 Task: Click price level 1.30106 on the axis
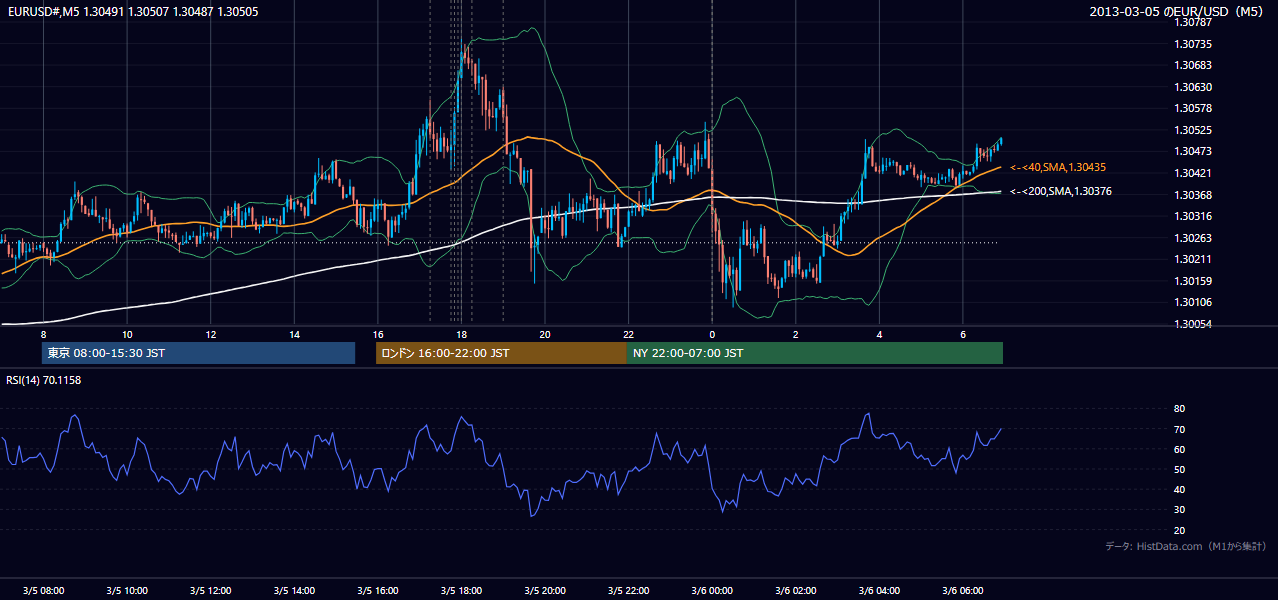tap(1195, 302)
